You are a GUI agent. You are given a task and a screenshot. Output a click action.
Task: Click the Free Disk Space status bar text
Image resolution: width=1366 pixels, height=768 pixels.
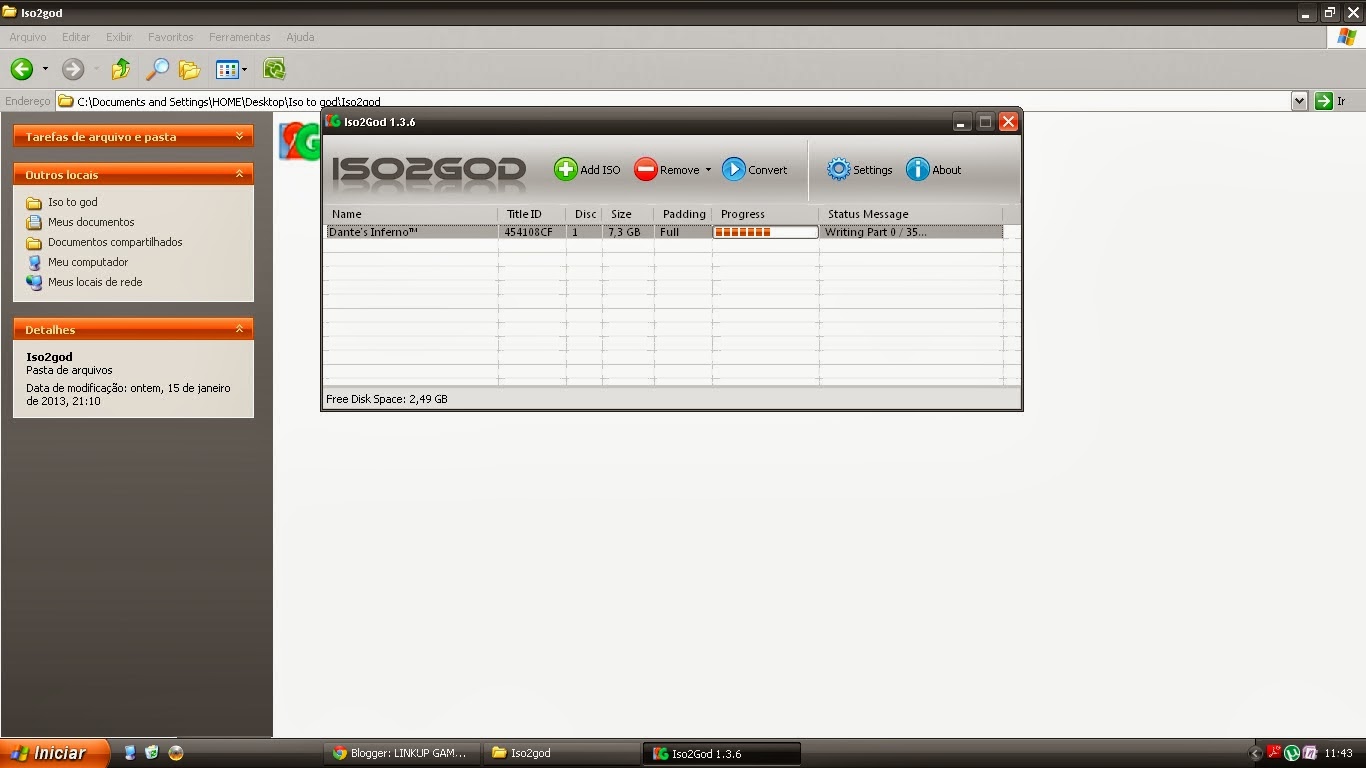point(386,399)
